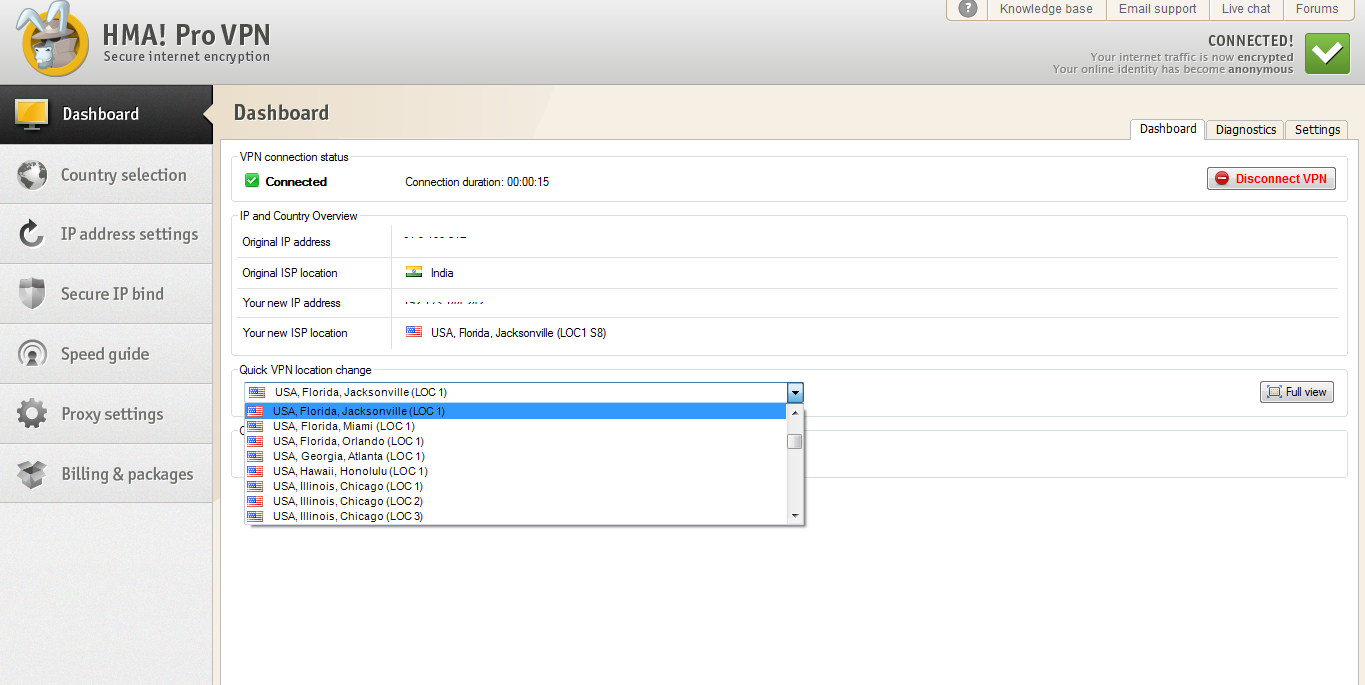Open the Knowledge base link
Viewport: 1365px width, 685px height.
[1047, 9]
